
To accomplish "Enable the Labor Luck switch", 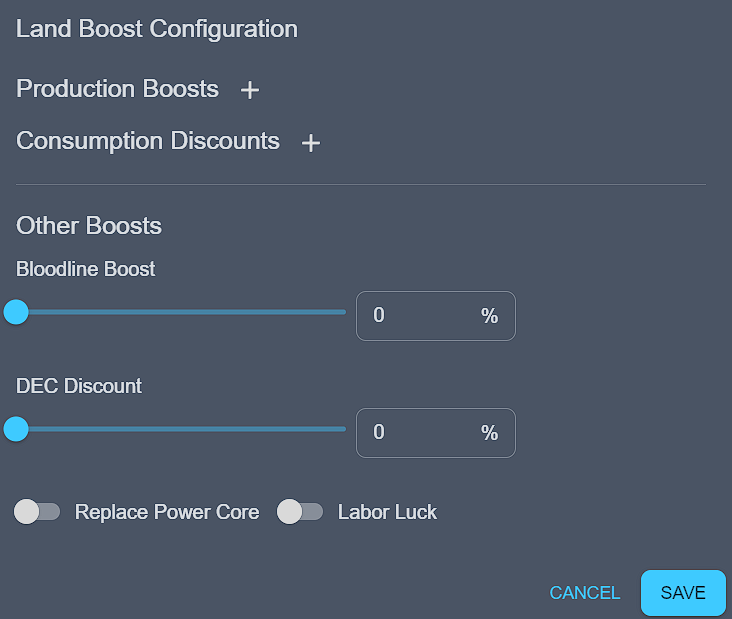I will pyautogui.click(x=300, y=512).
